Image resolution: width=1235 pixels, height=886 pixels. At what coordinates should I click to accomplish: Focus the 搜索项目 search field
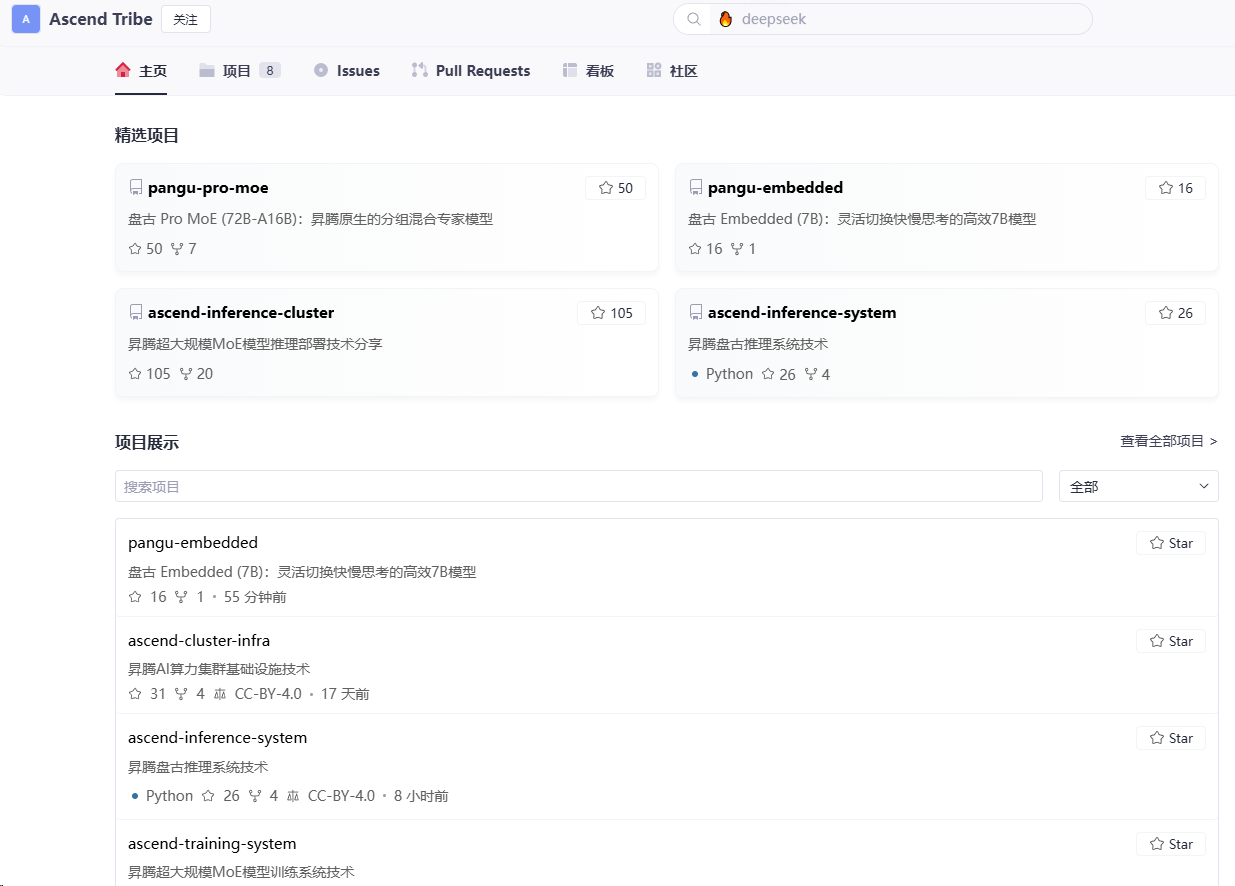tap(579, 486)
